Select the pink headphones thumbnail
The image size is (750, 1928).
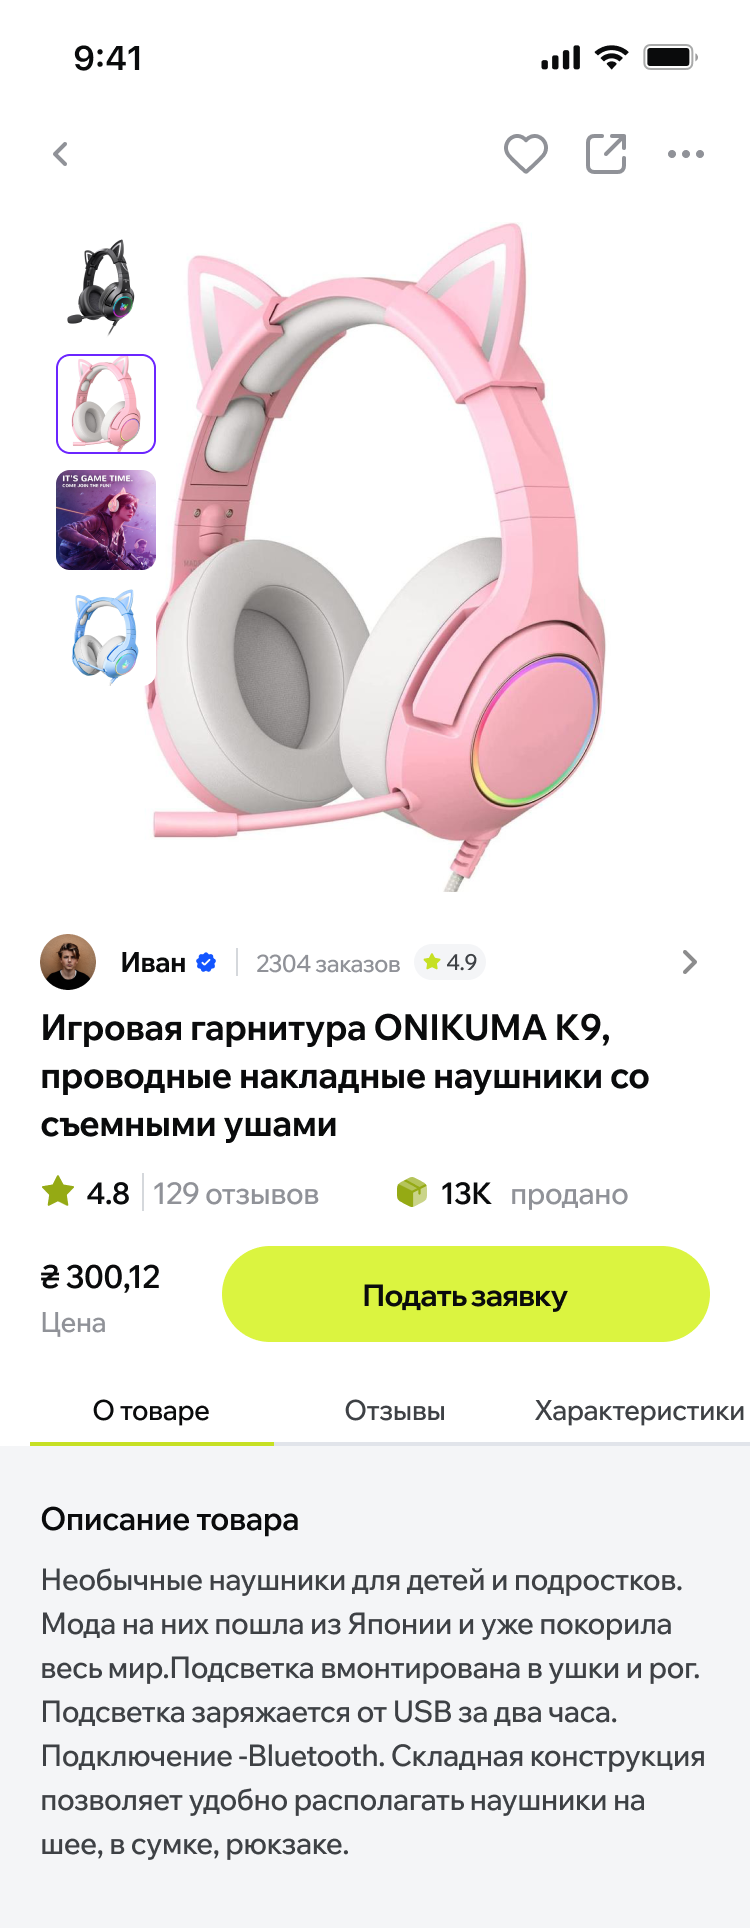[x=106, y=404]
